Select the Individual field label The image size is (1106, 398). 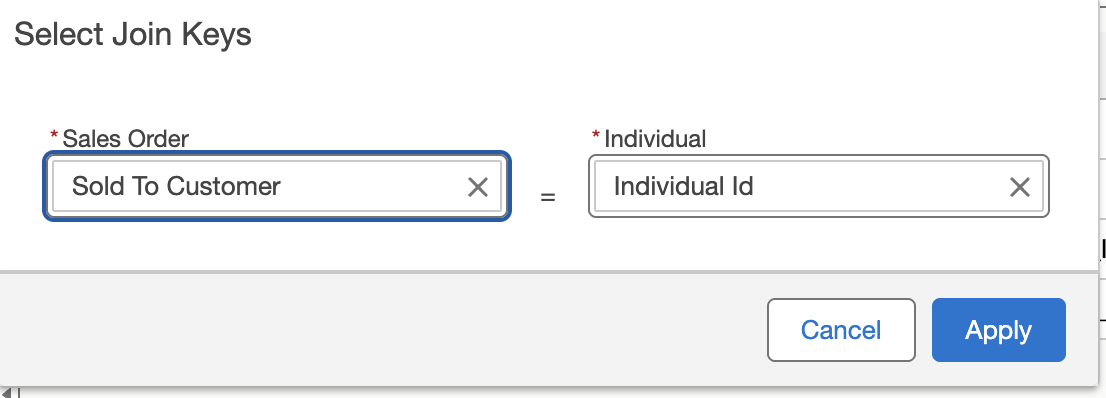(655, 138)
